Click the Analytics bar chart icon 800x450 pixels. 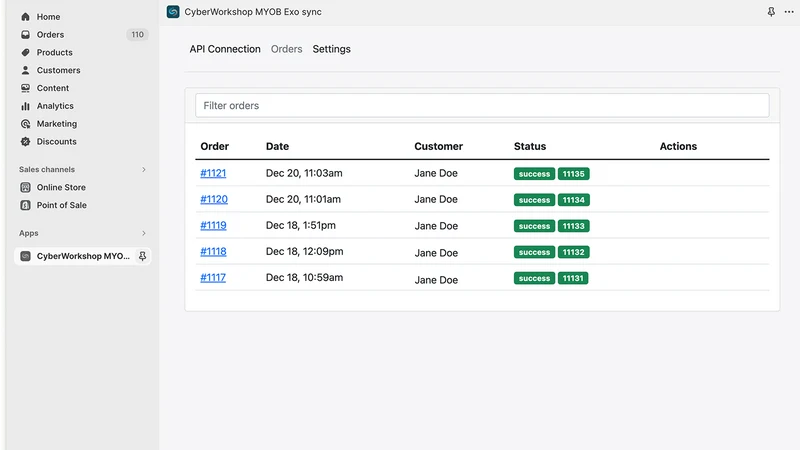(25, 106)
